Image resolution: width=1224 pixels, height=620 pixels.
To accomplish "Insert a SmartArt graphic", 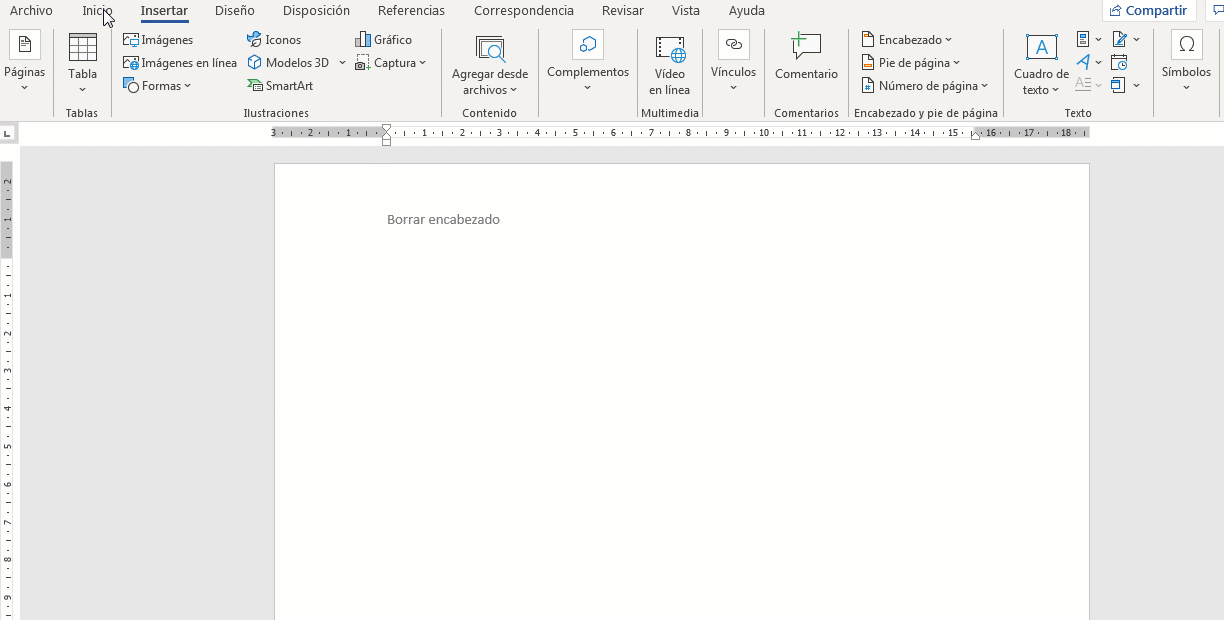I will pyautogui.click(x=280, y=85).
